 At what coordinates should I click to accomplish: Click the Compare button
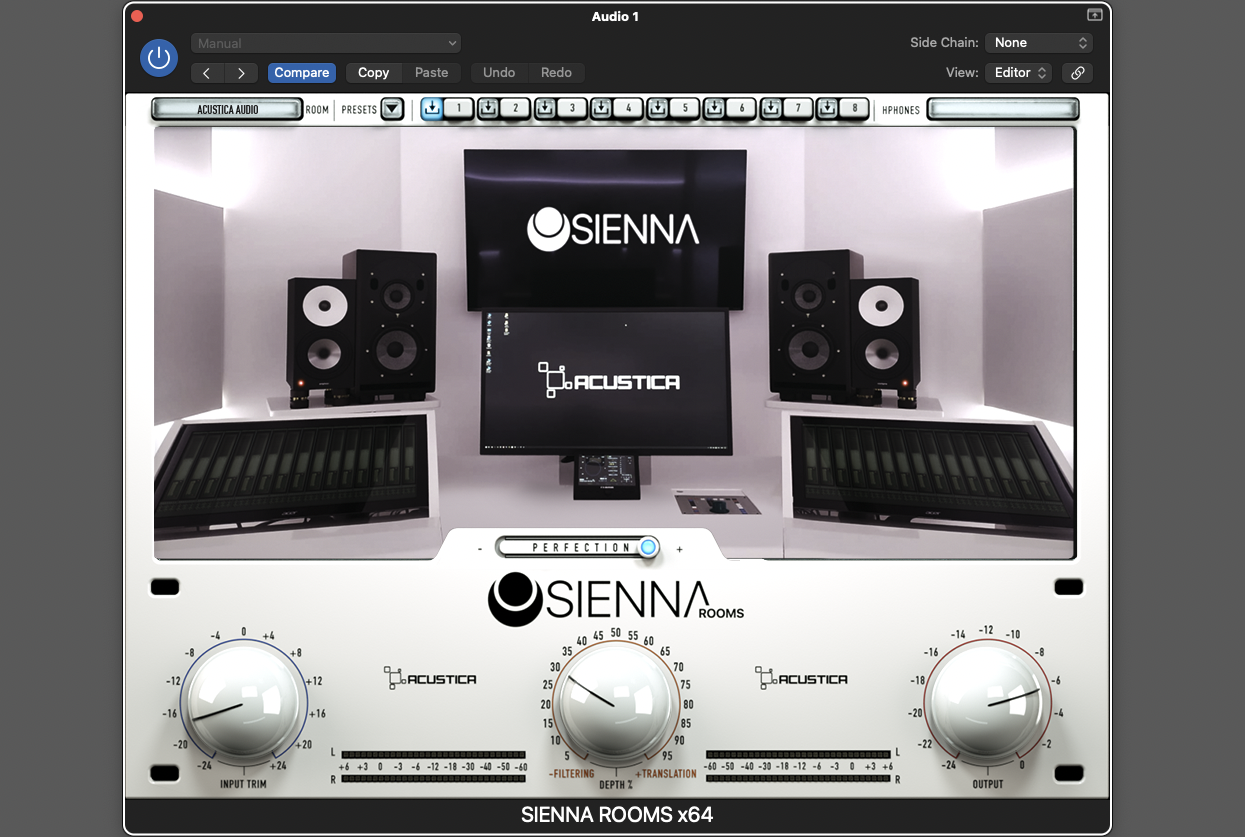point(301,72)
